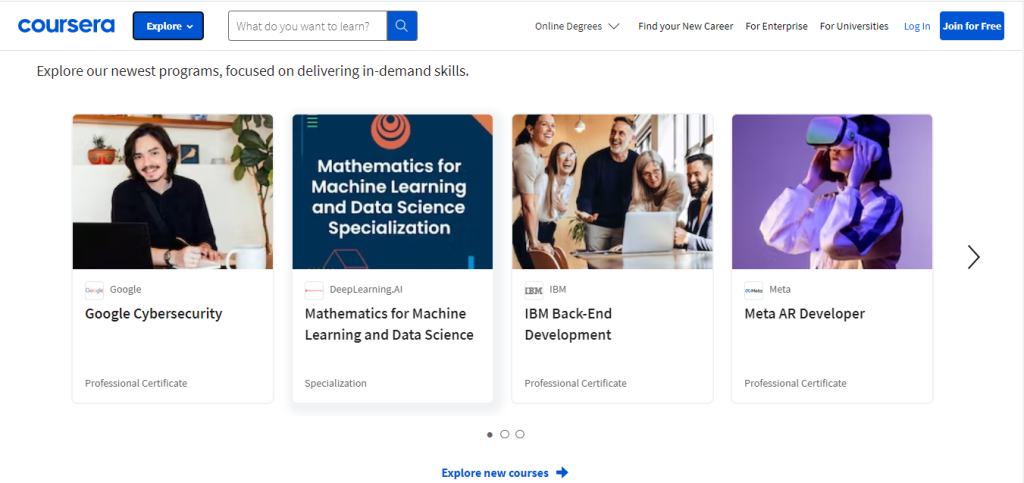This screenshot has width=1024, height=483.
Task: Click the magnifying glass search button
Action: pos(402,26)
